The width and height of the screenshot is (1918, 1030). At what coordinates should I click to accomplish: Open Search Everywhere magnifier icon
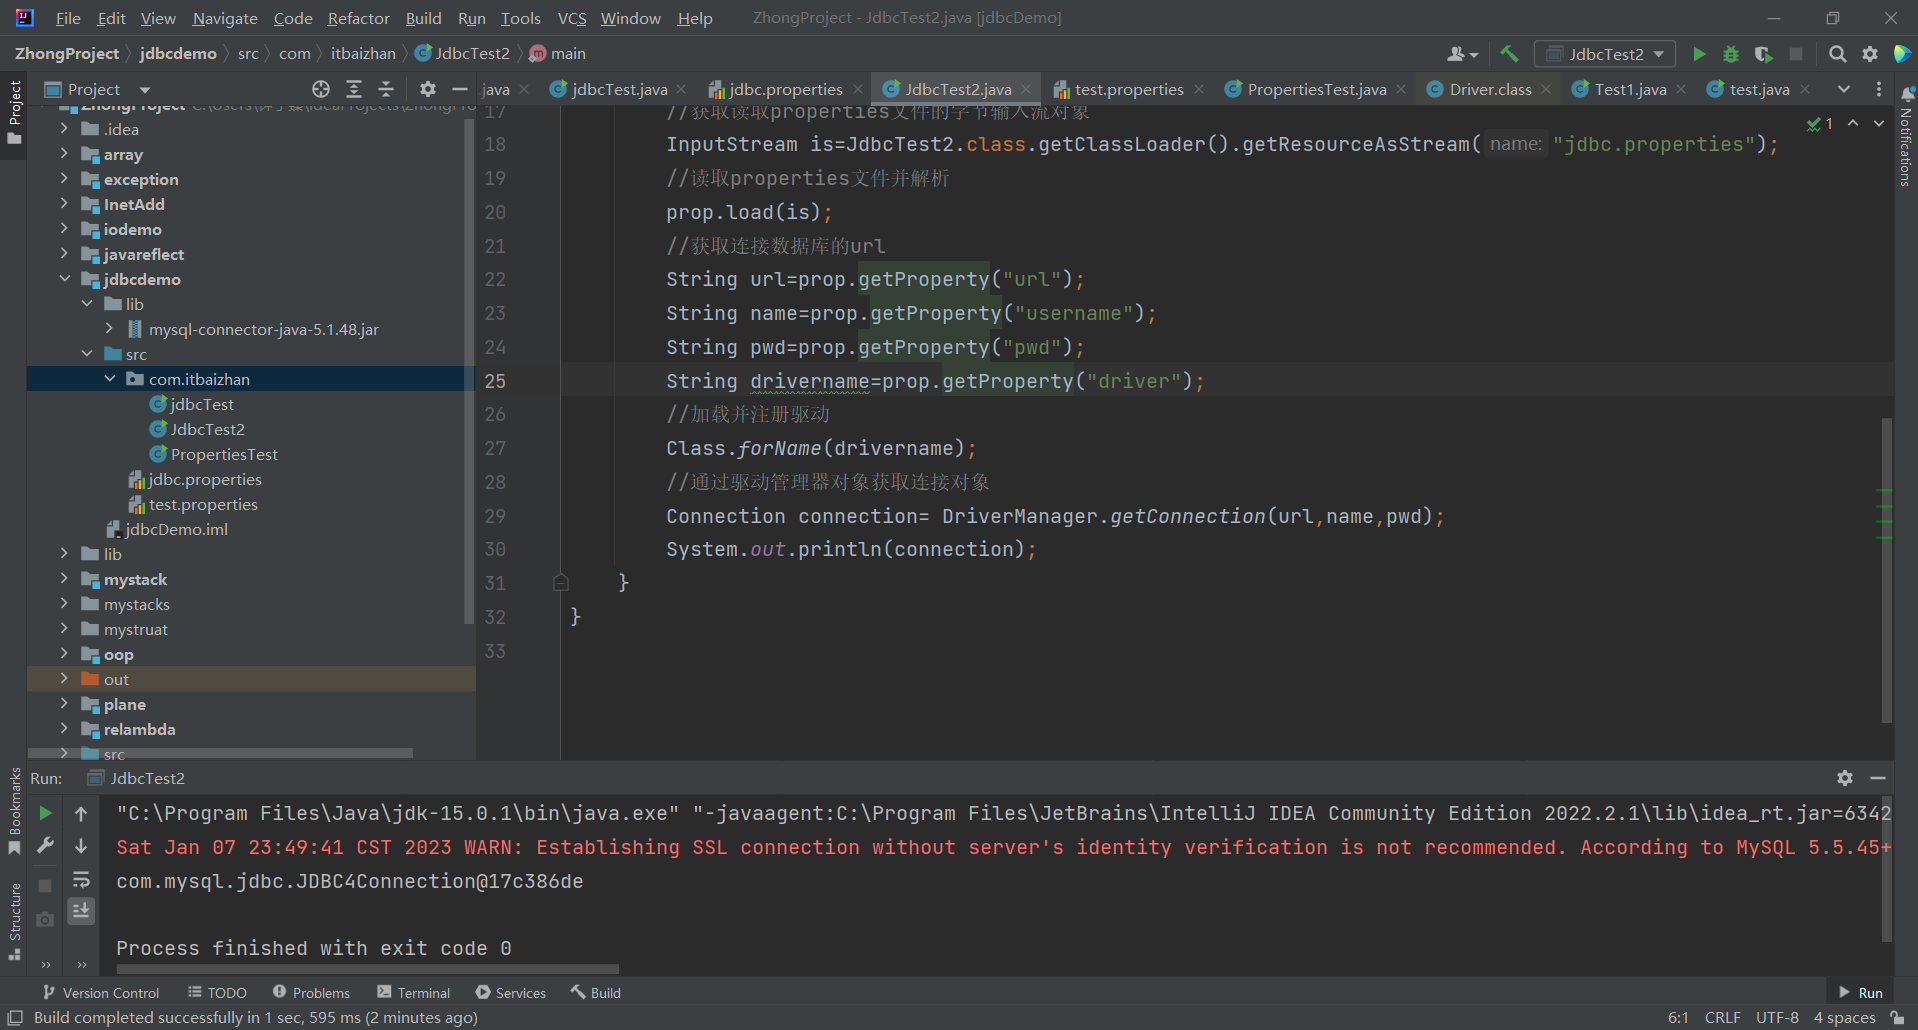pyautogui.click(x=1837, y=54)
